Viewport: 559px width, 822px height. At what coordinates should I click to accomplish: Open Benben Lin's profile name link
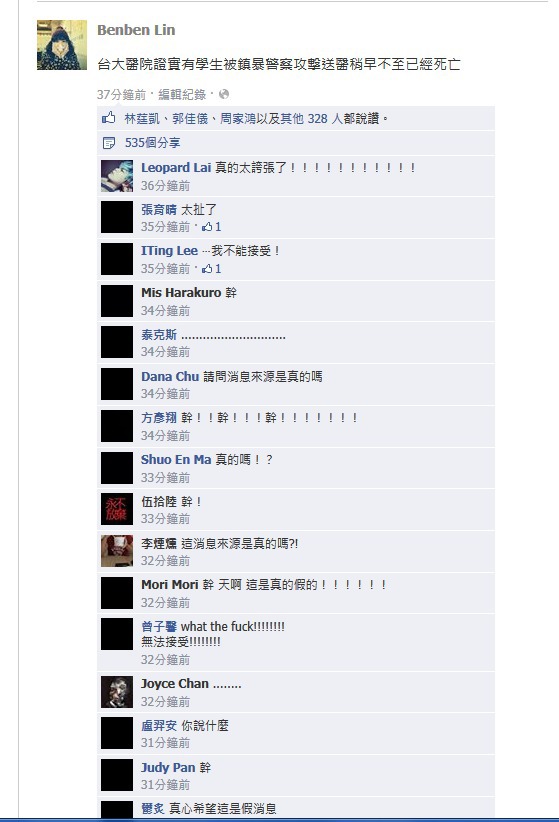coord(136,30)
